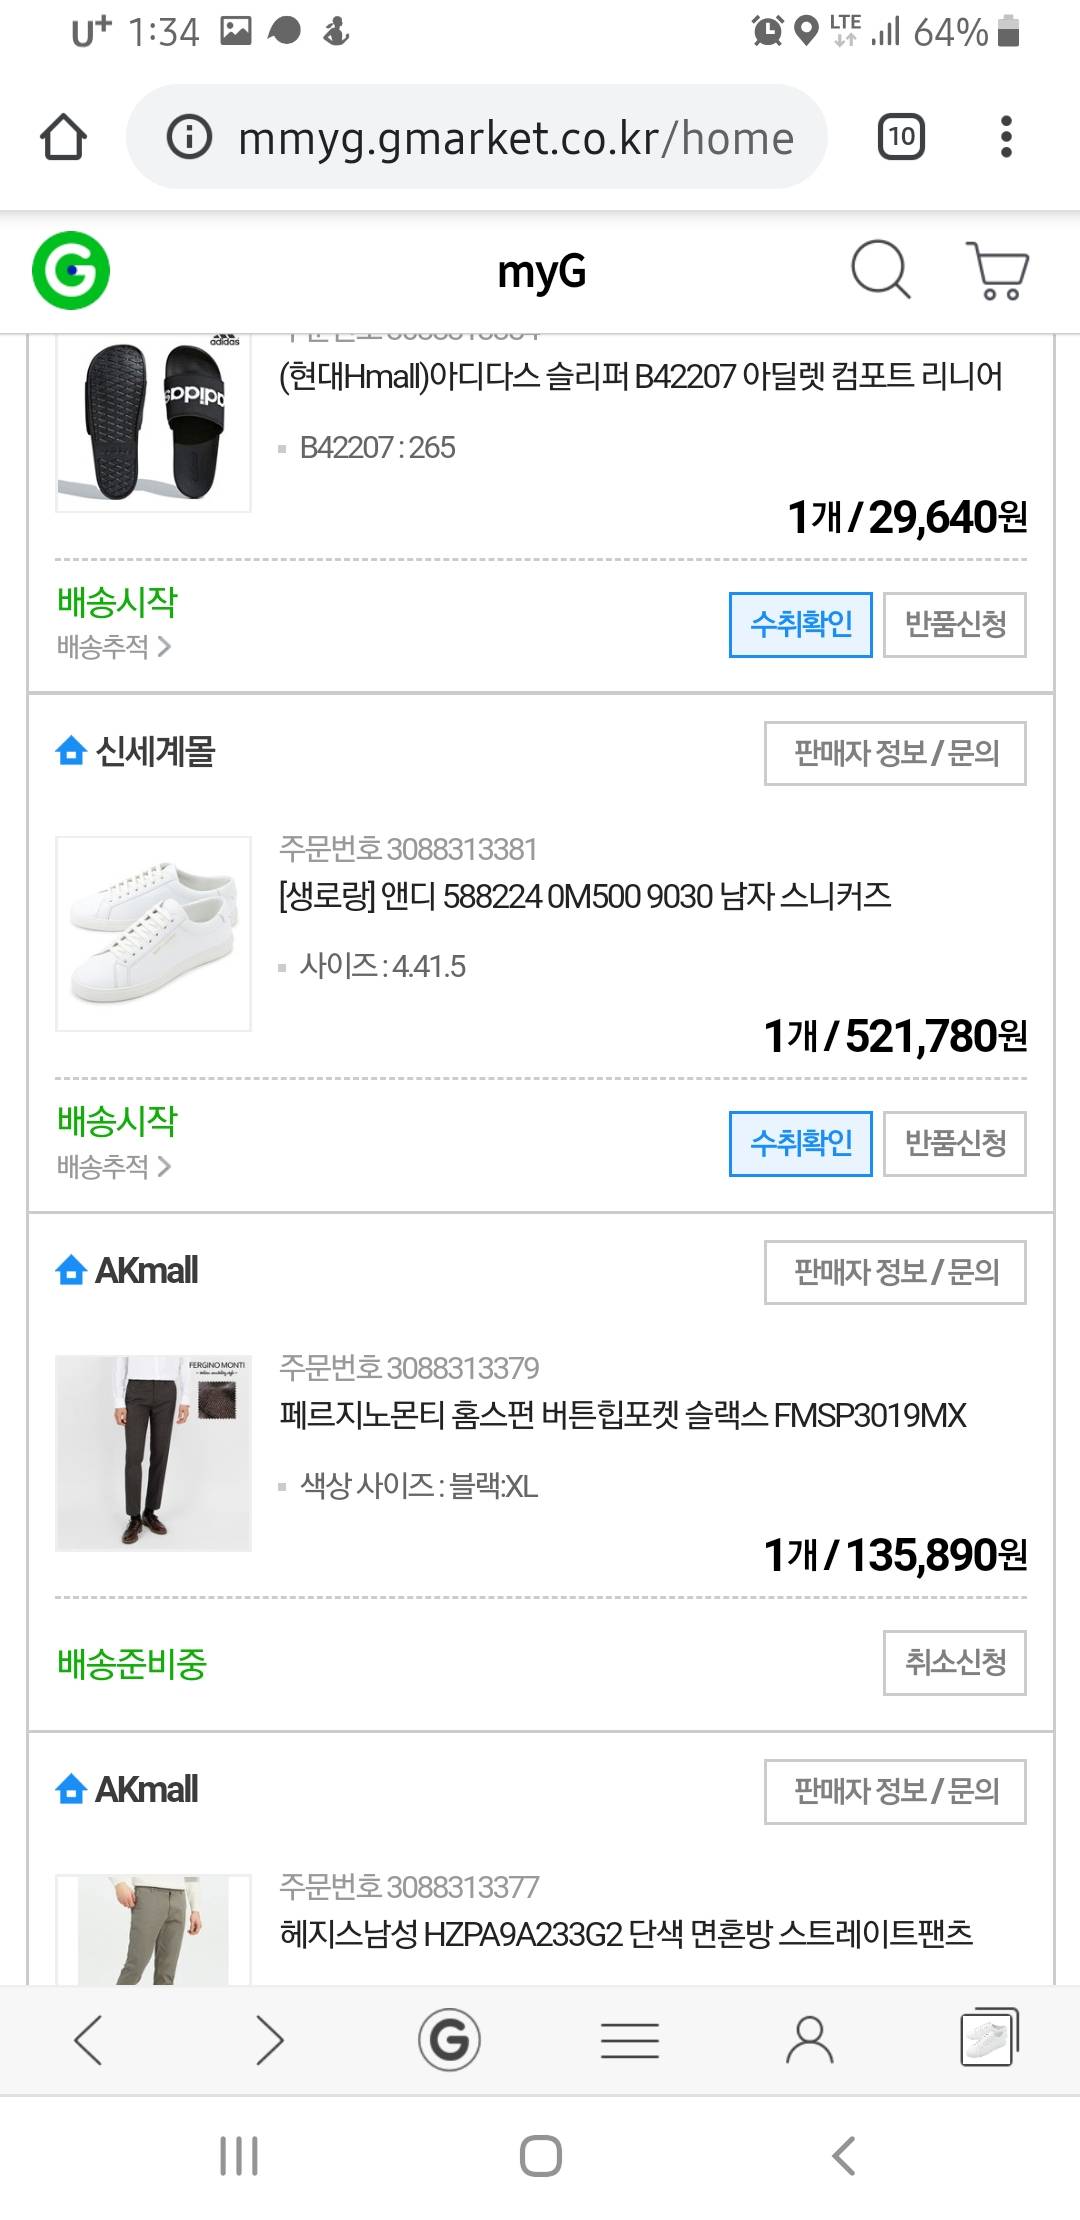Open recently viewed items thumbnail icon
The image size is (1080, 2220).
[x=989, y=2037]
